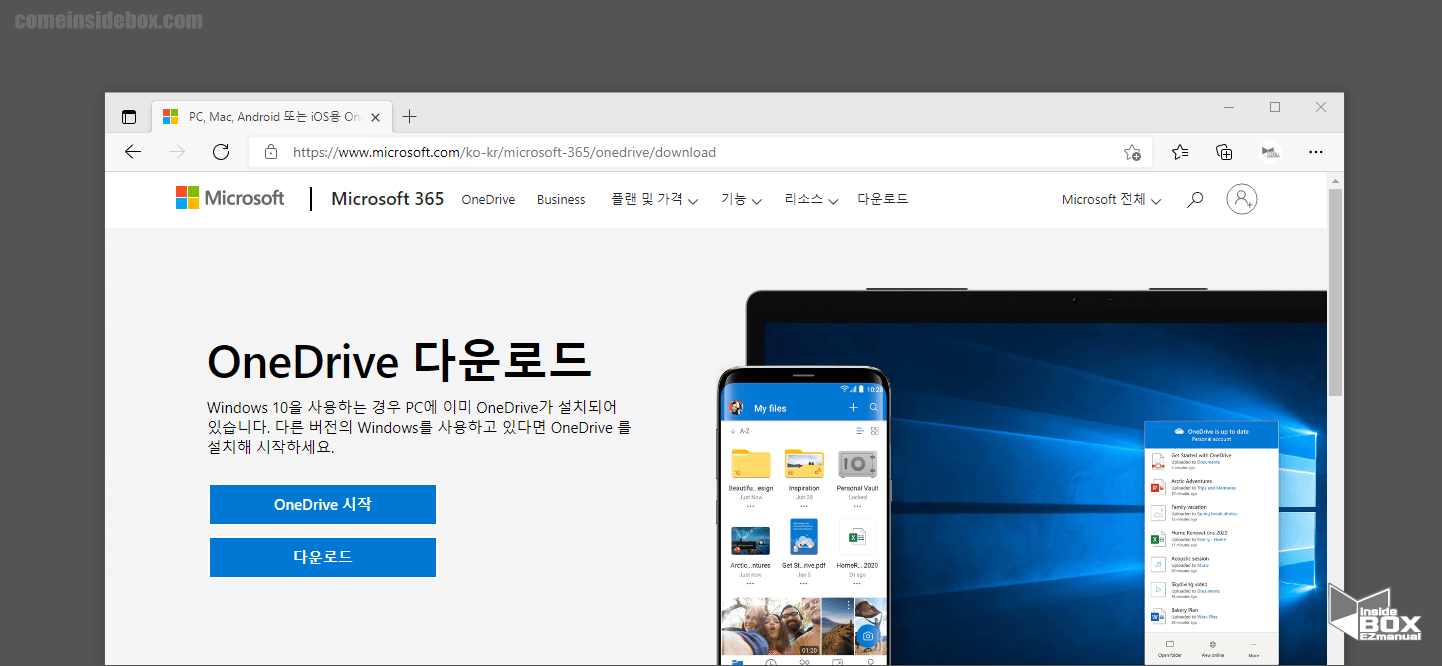Image resolution: width=1442 pixels, height=666 pixels.
Task: Click the page vertical scrollbar thumb
Action: pyautogui.click(x=1335, y=290)
